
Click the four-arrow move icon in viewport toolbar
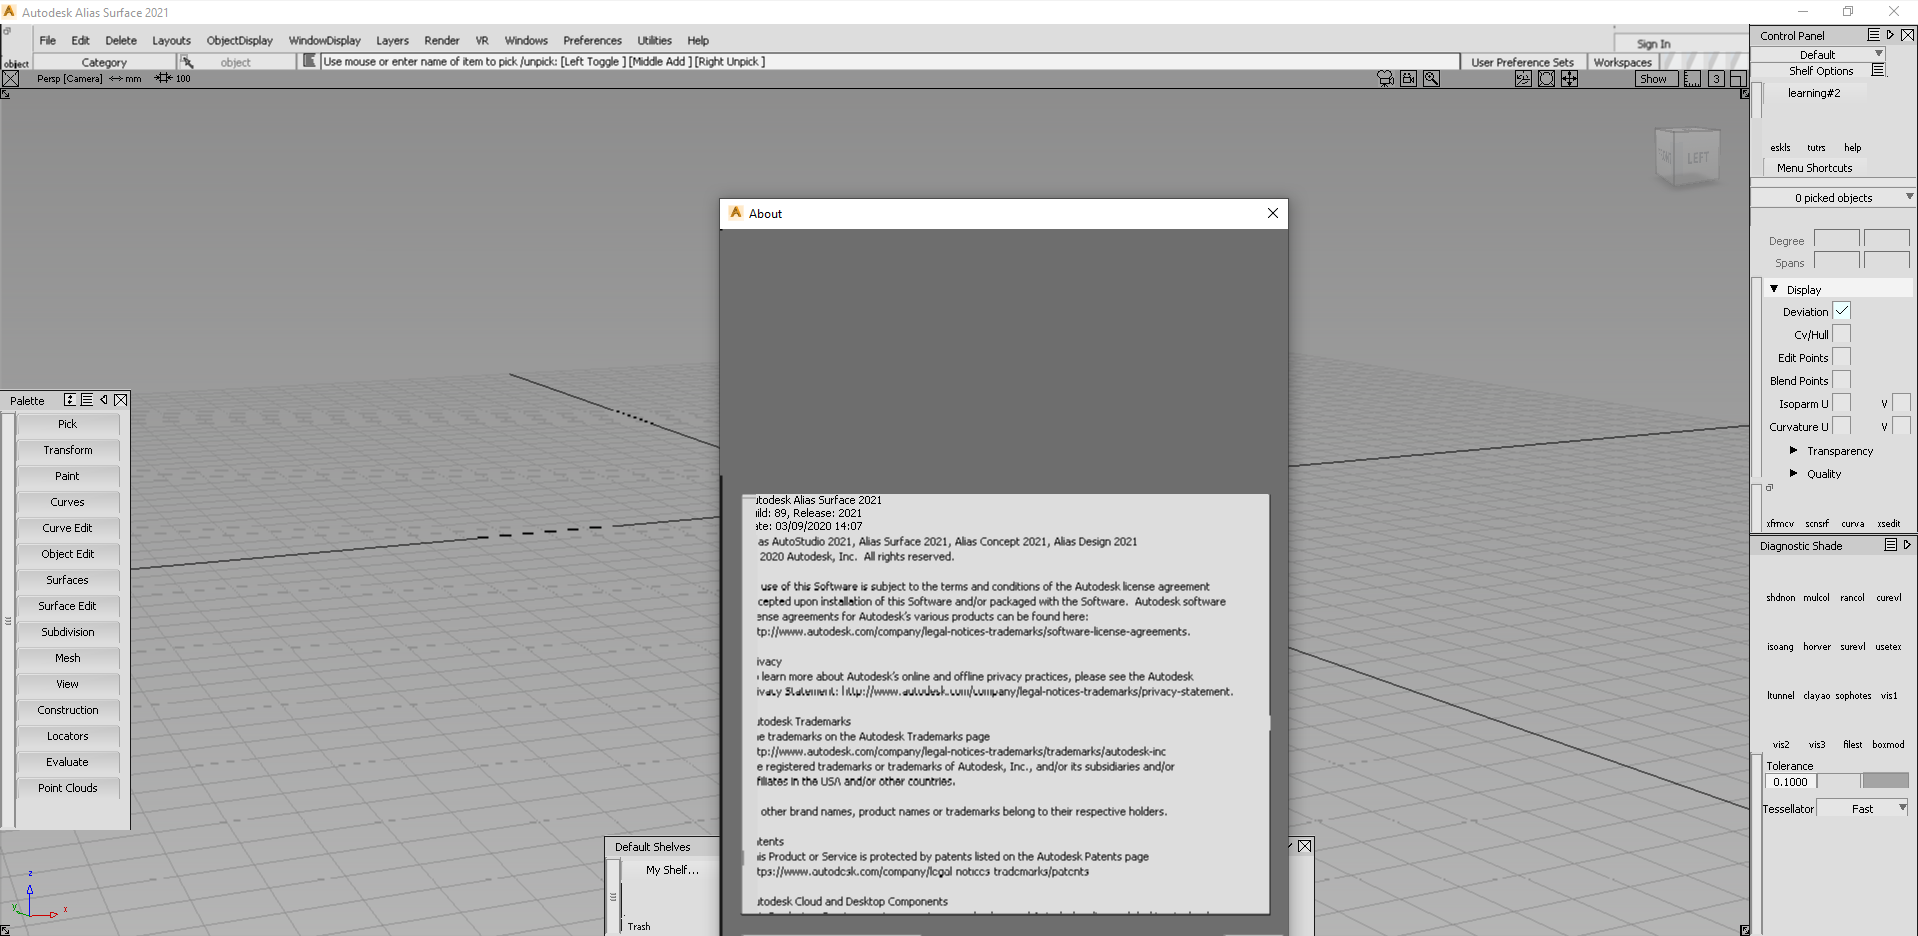coord(1569,79)
